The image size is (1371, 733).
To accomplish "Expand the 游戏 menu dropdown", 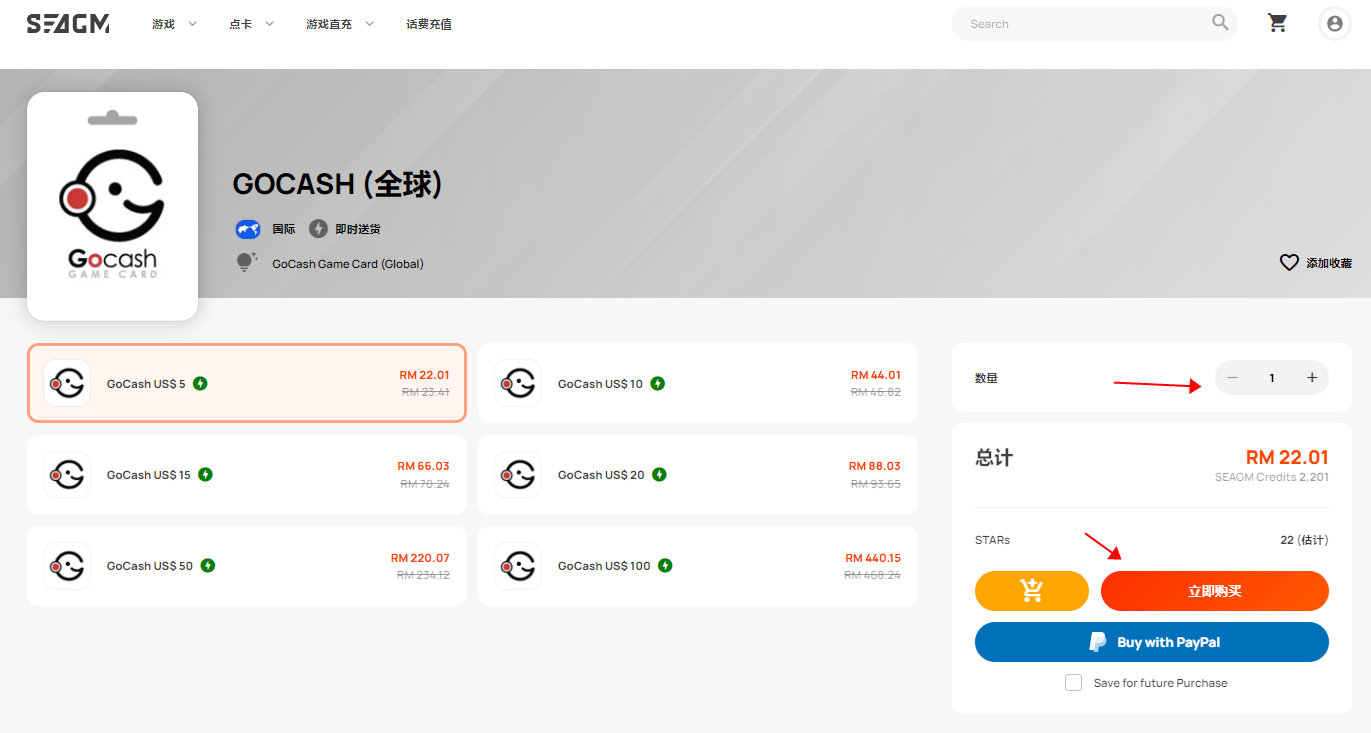I will (175, 24).
